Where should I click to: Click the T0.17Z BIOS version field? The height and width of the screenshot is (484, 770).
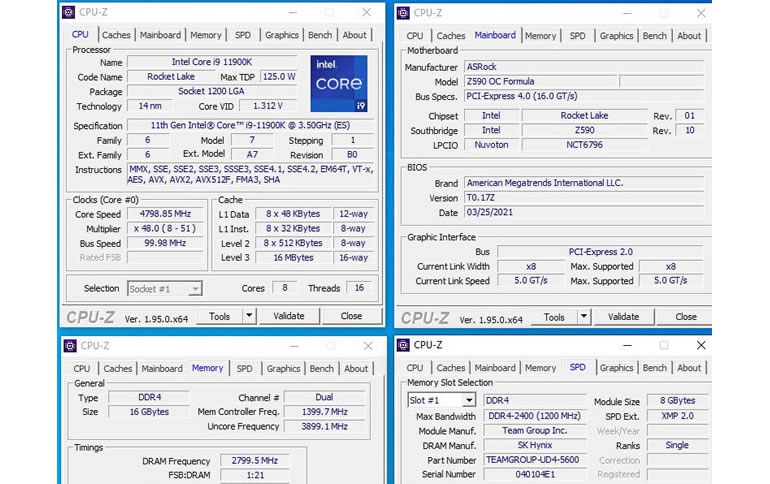tap(584, 198)
